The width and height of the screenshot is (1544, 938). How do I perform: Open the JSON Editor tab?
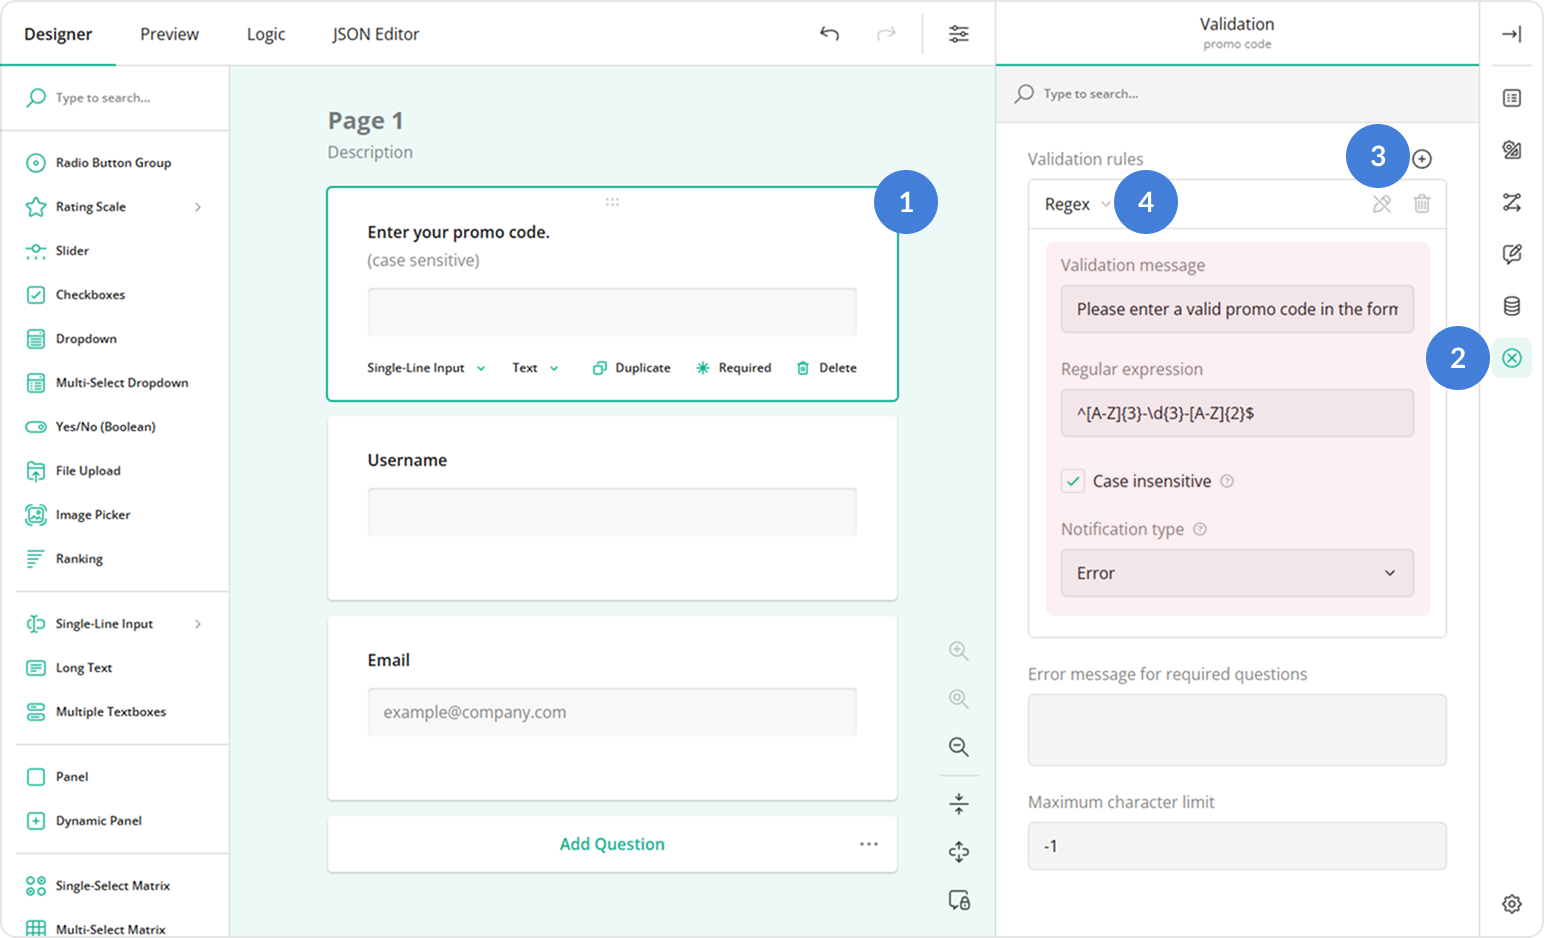point(375,33)
